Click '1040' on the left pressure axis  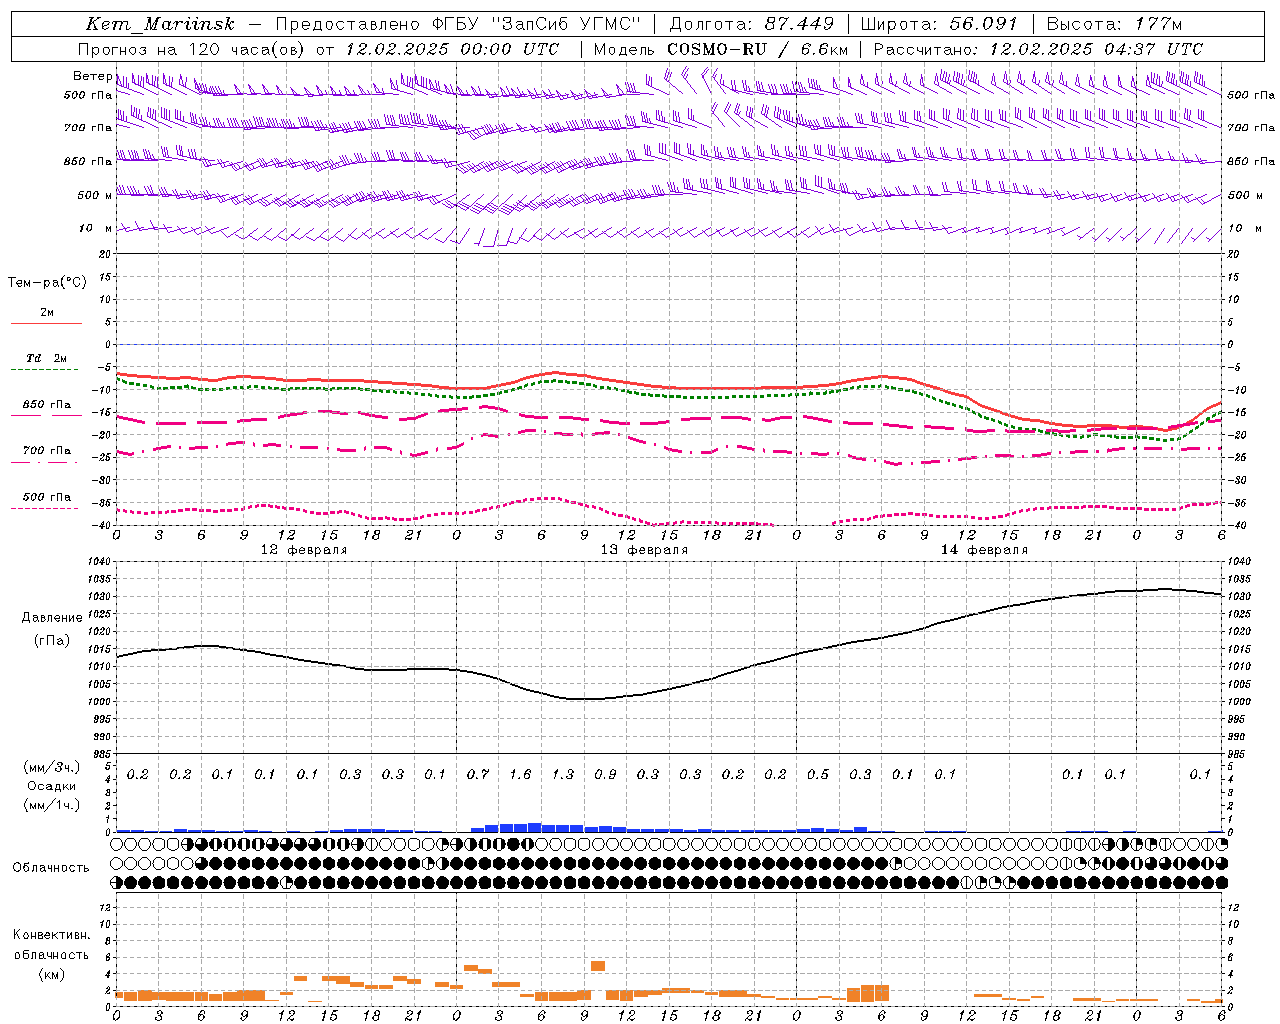pyautogui.click(x=100, y=562)
